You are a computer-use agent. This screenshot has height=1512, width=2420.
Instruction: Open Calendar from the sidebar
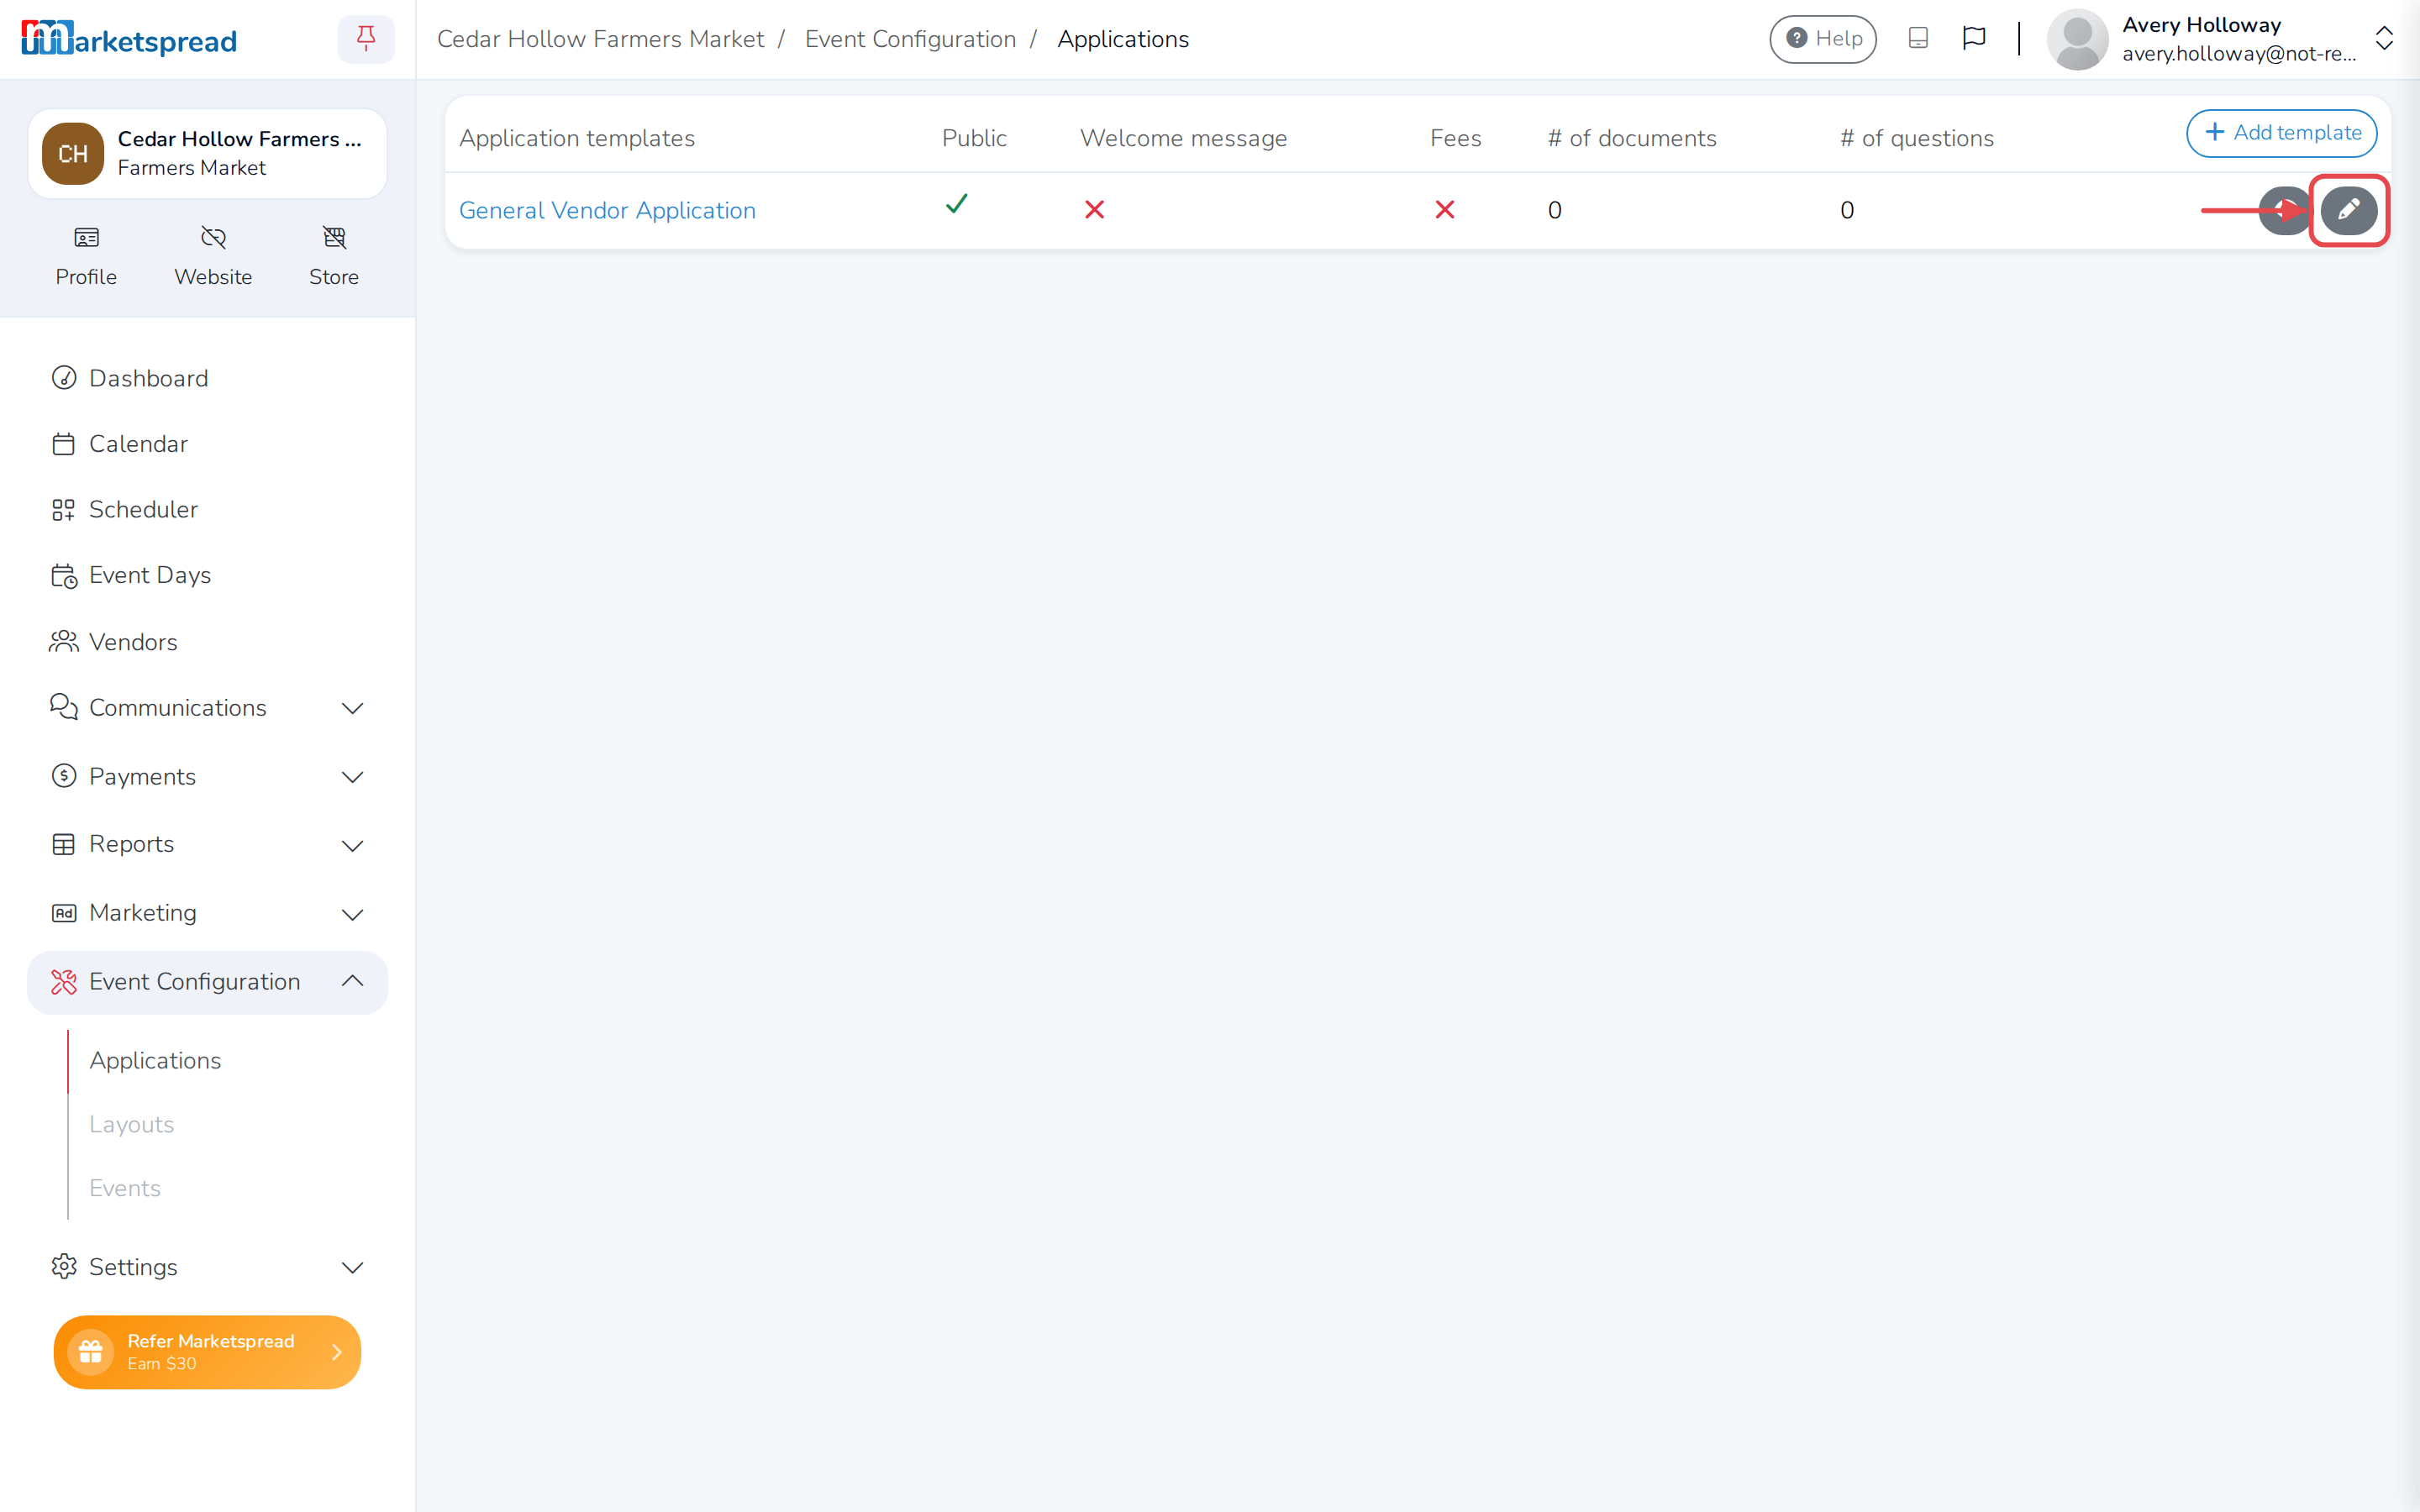pos(208,444)
